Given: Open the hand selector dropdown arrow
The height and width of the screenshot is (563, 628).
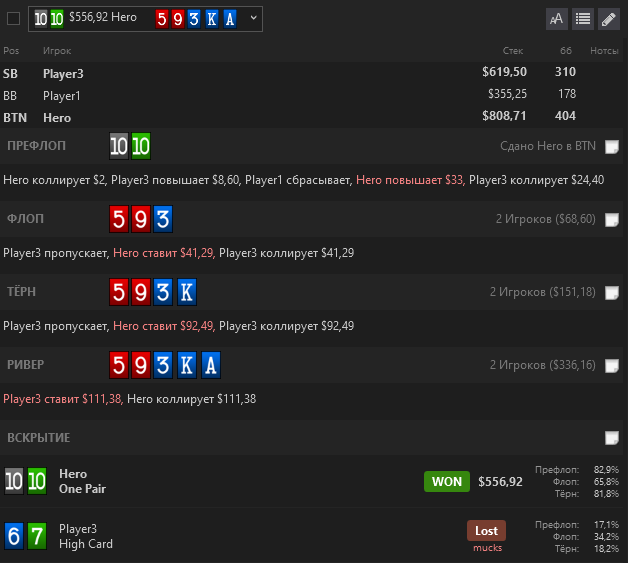Looking at the screenshot, I should [253, 18].
